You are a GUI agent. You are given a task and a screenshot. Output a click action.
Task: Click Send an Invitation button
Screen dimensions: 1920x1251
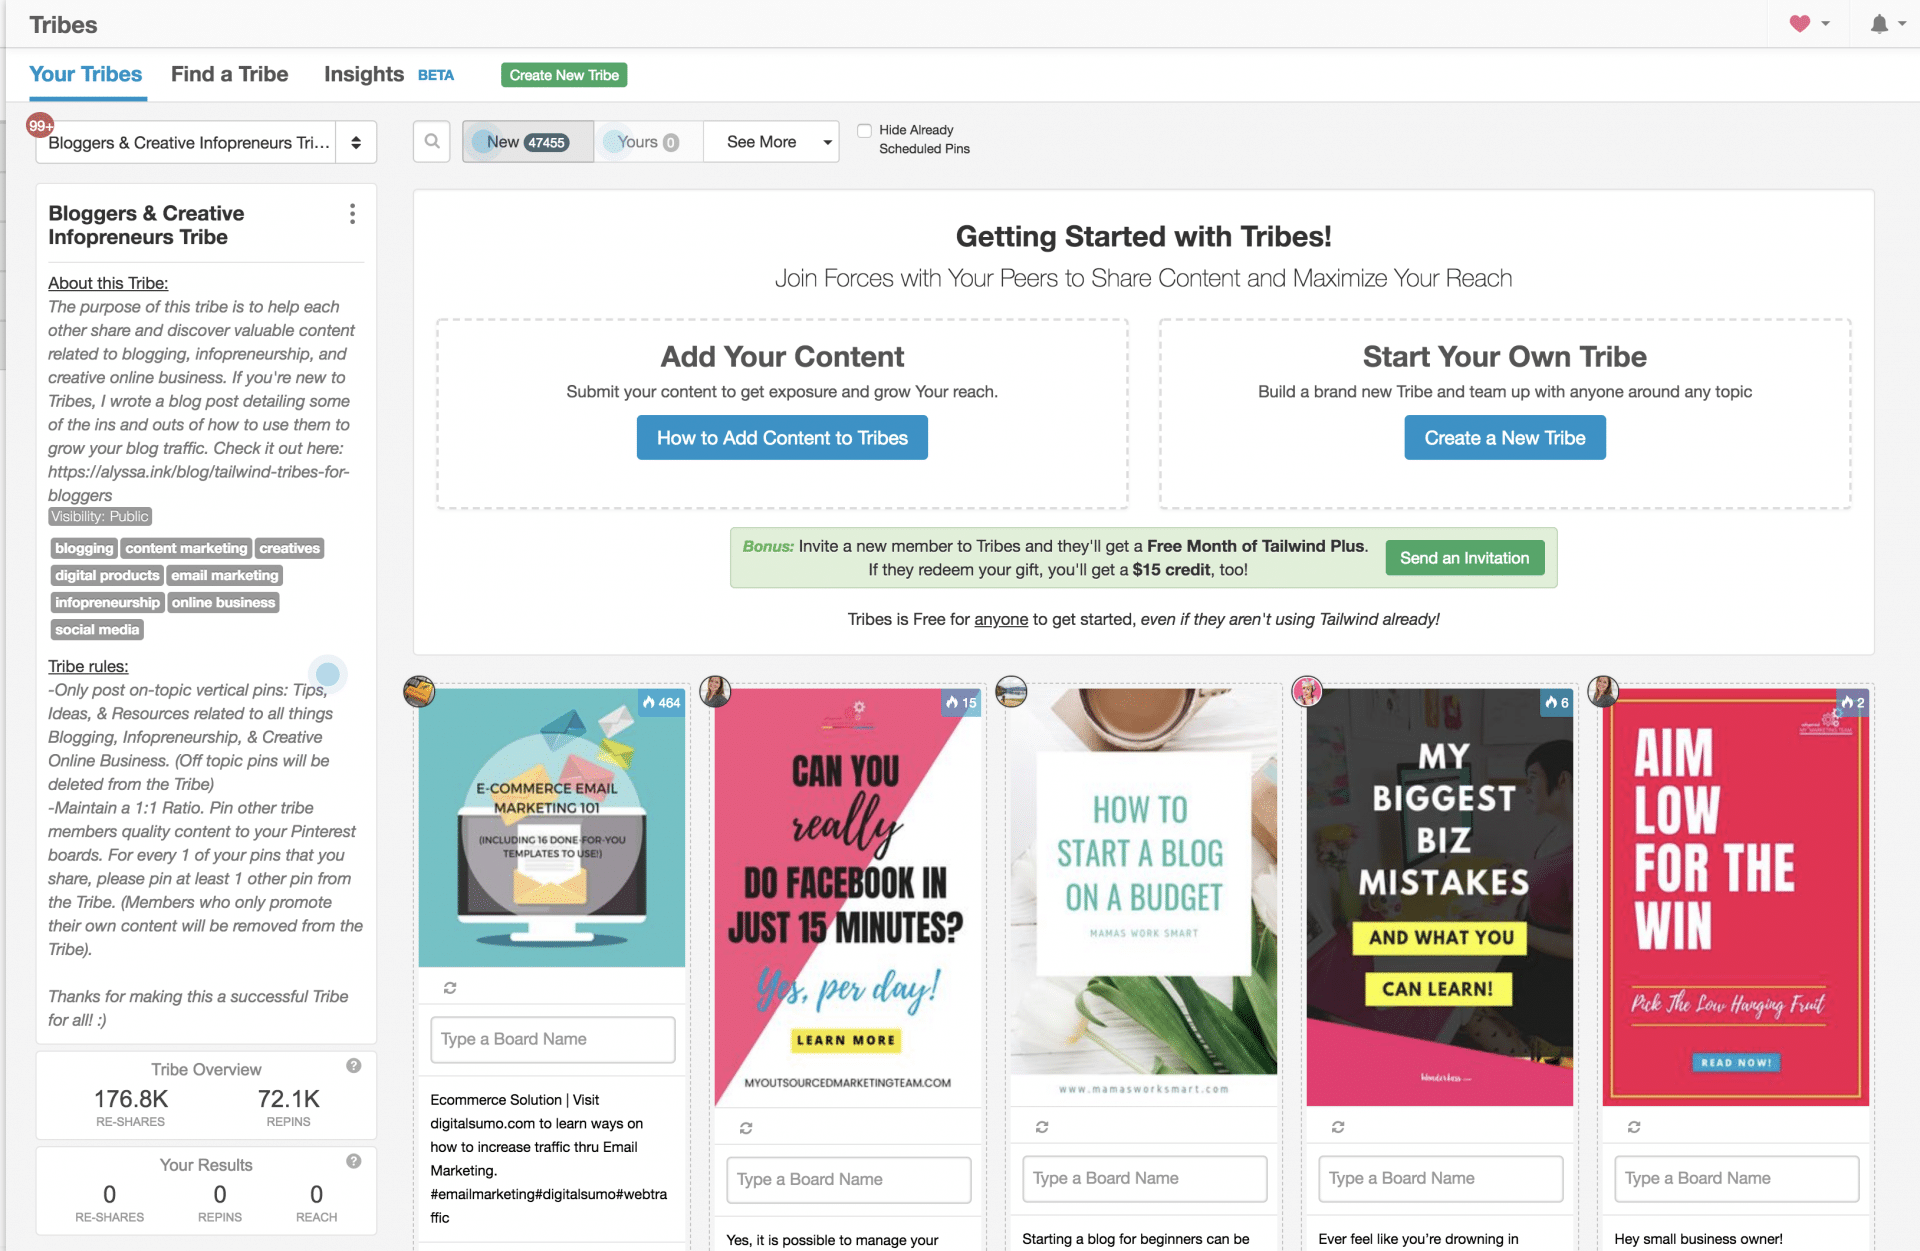click(1465, 558)
